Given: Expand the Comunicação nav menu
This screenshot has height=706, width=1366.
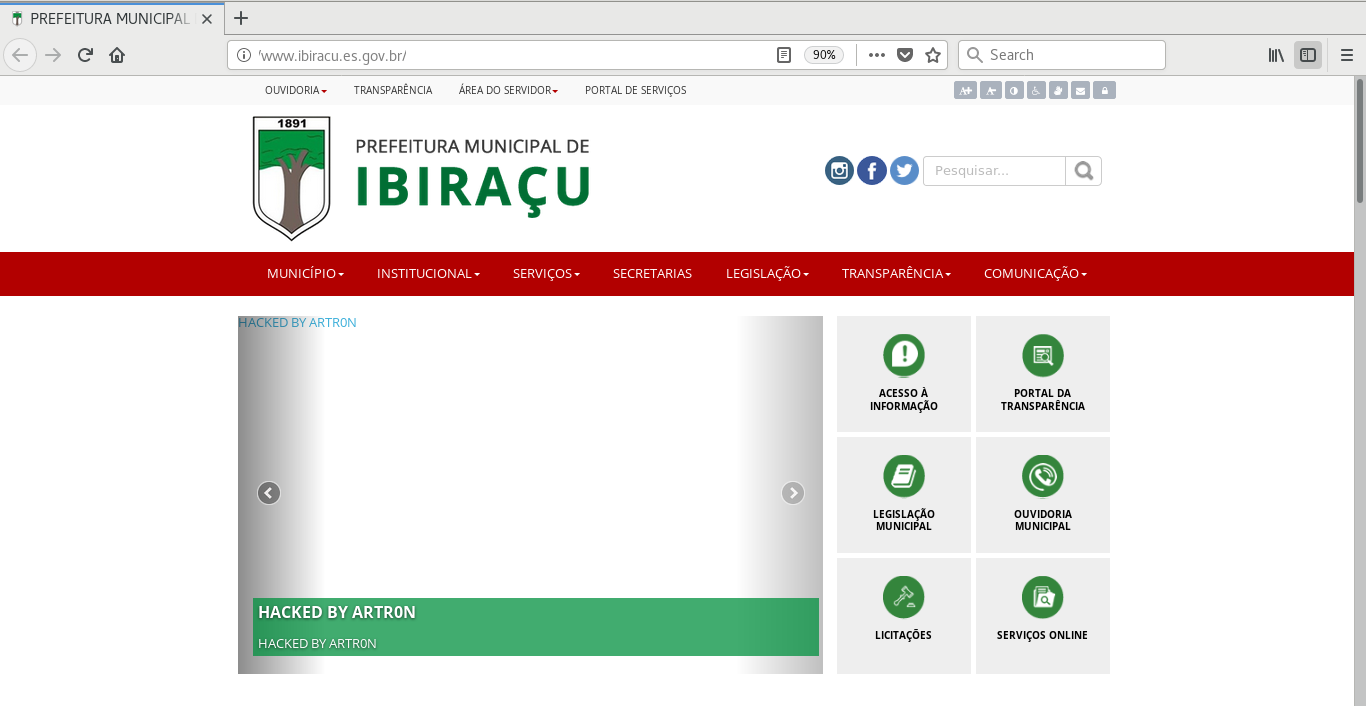Looking at the screenshot, I should 1035,274.
